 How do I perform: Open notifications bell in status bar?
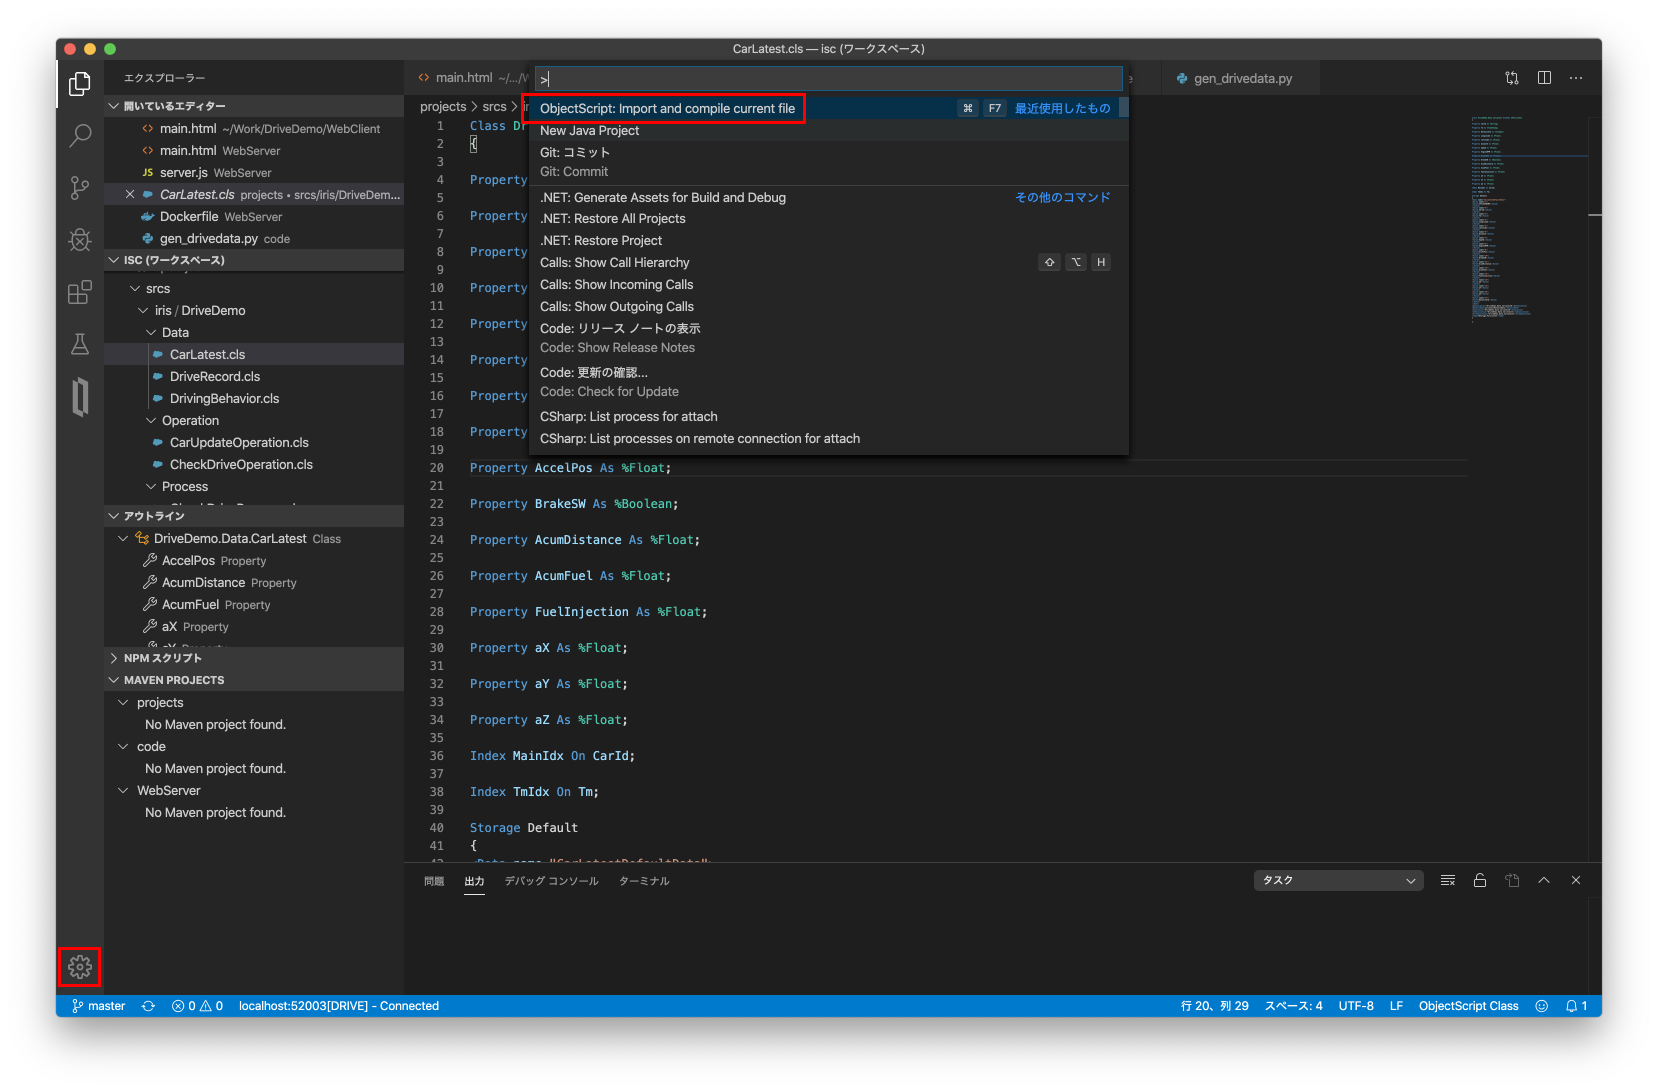pos(1577,1006)
